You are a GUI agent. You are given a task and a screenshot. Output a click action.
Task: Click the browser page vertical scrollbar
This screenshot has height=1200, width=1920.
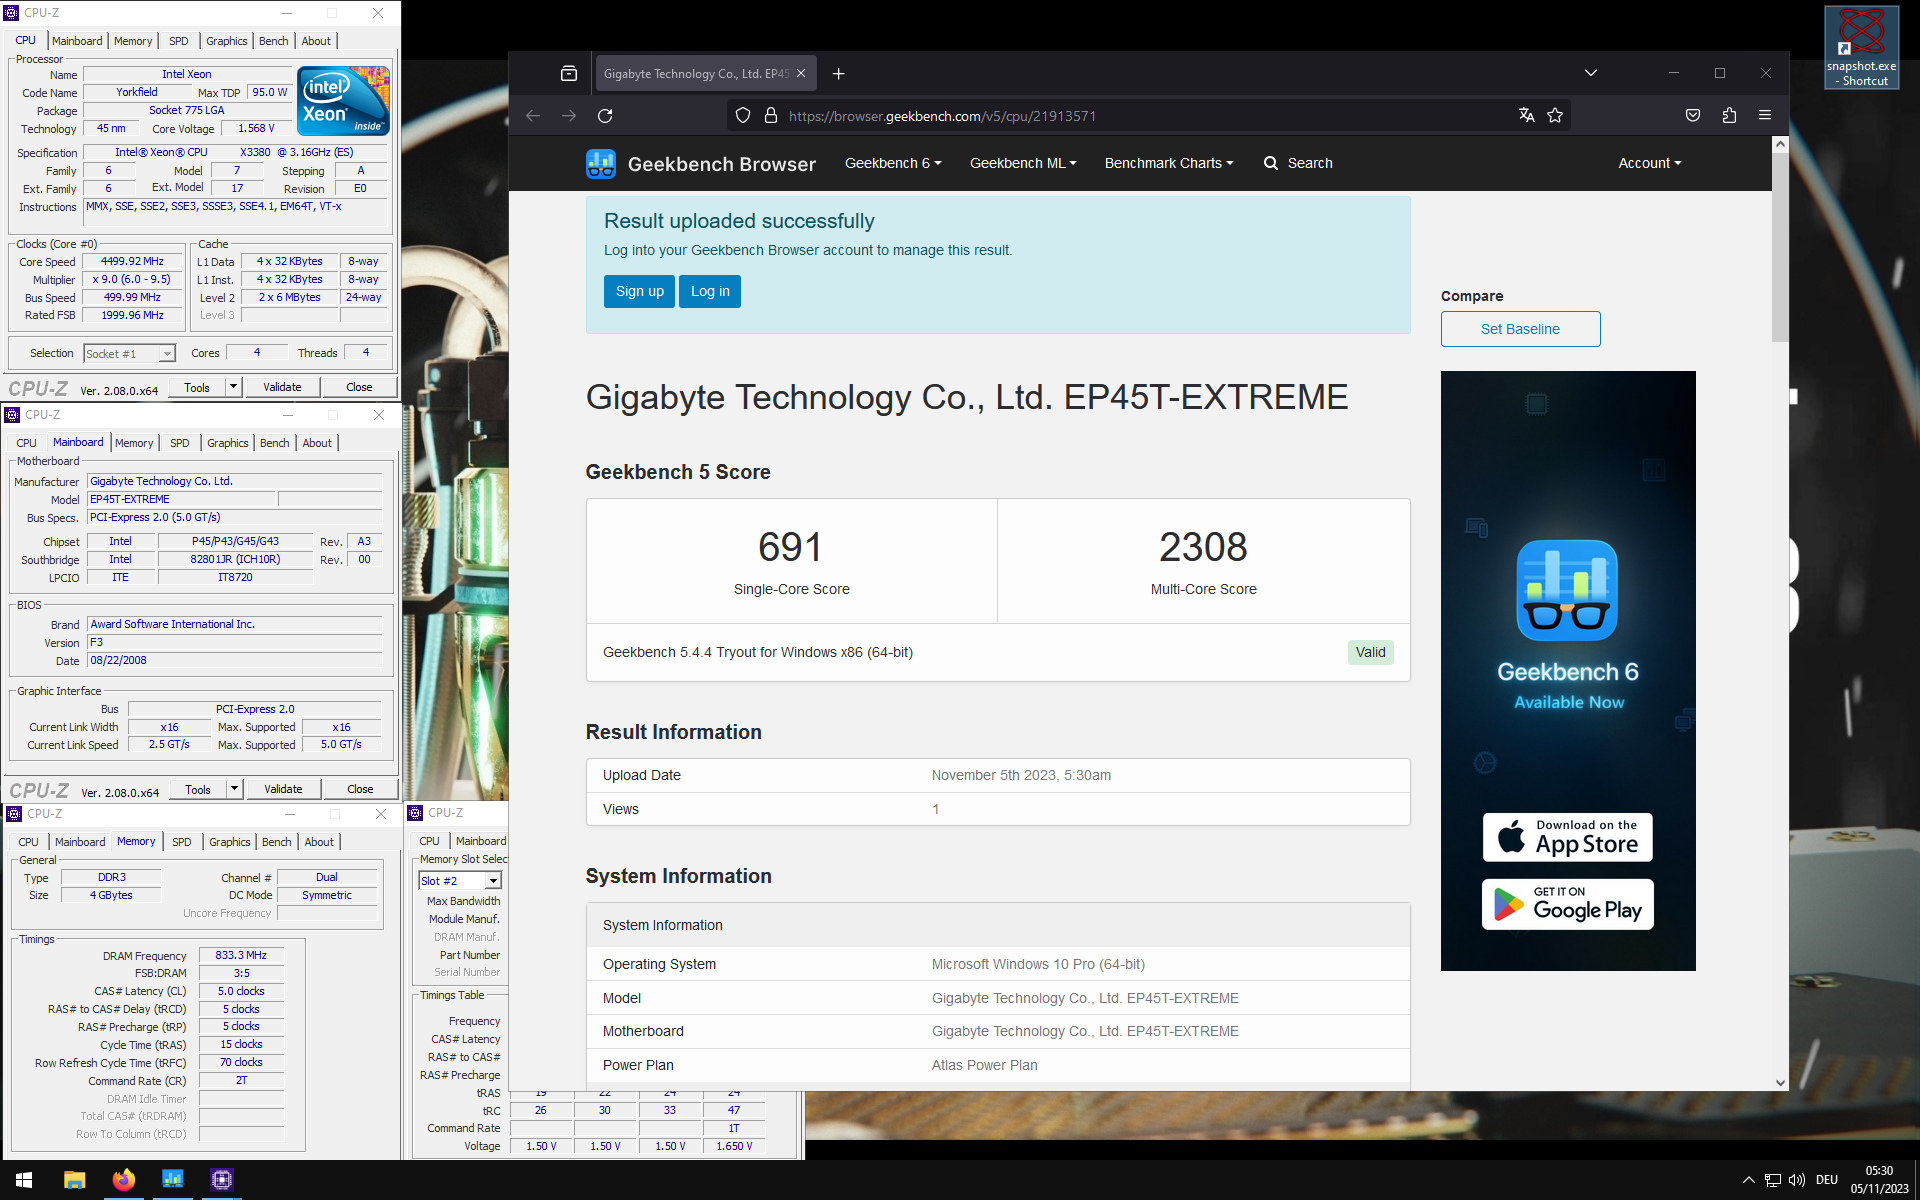(1780, 247)
